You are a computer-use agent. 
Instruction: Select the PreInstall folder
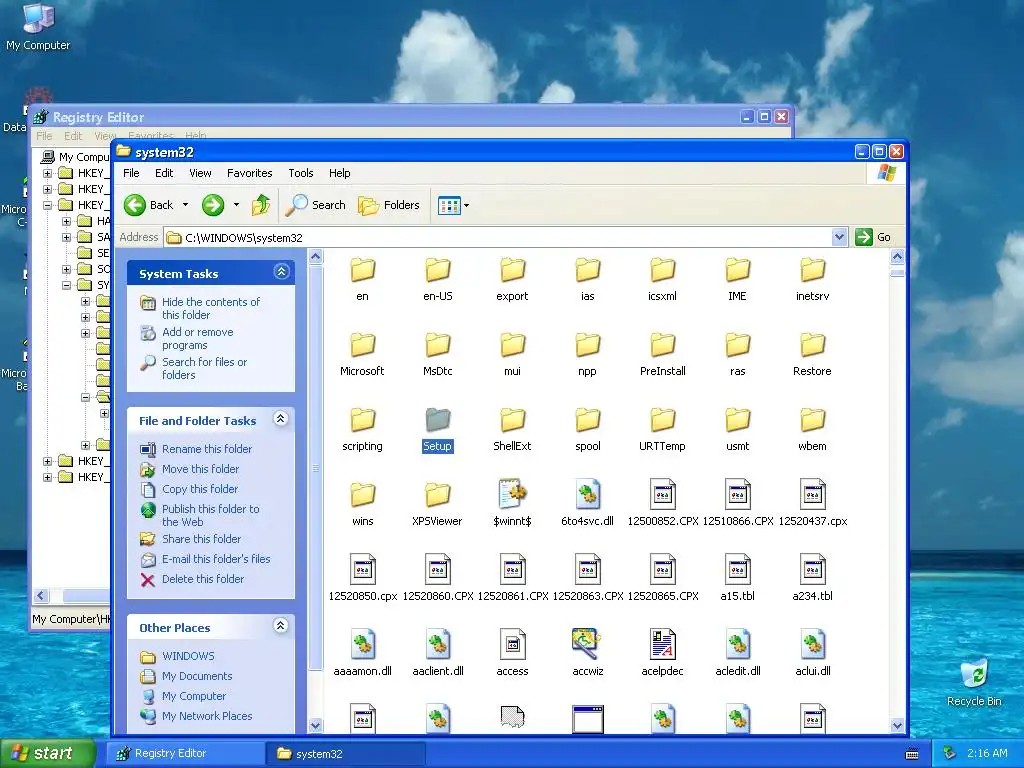pos(662,355)
